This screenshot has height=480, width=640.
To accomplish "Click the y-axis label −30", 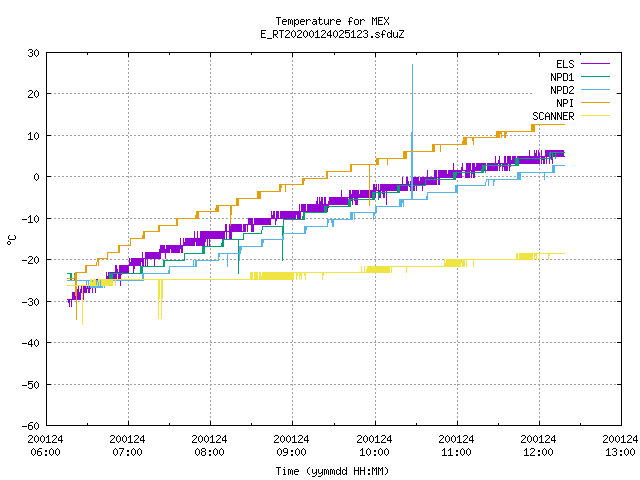I will pos(31,302).
